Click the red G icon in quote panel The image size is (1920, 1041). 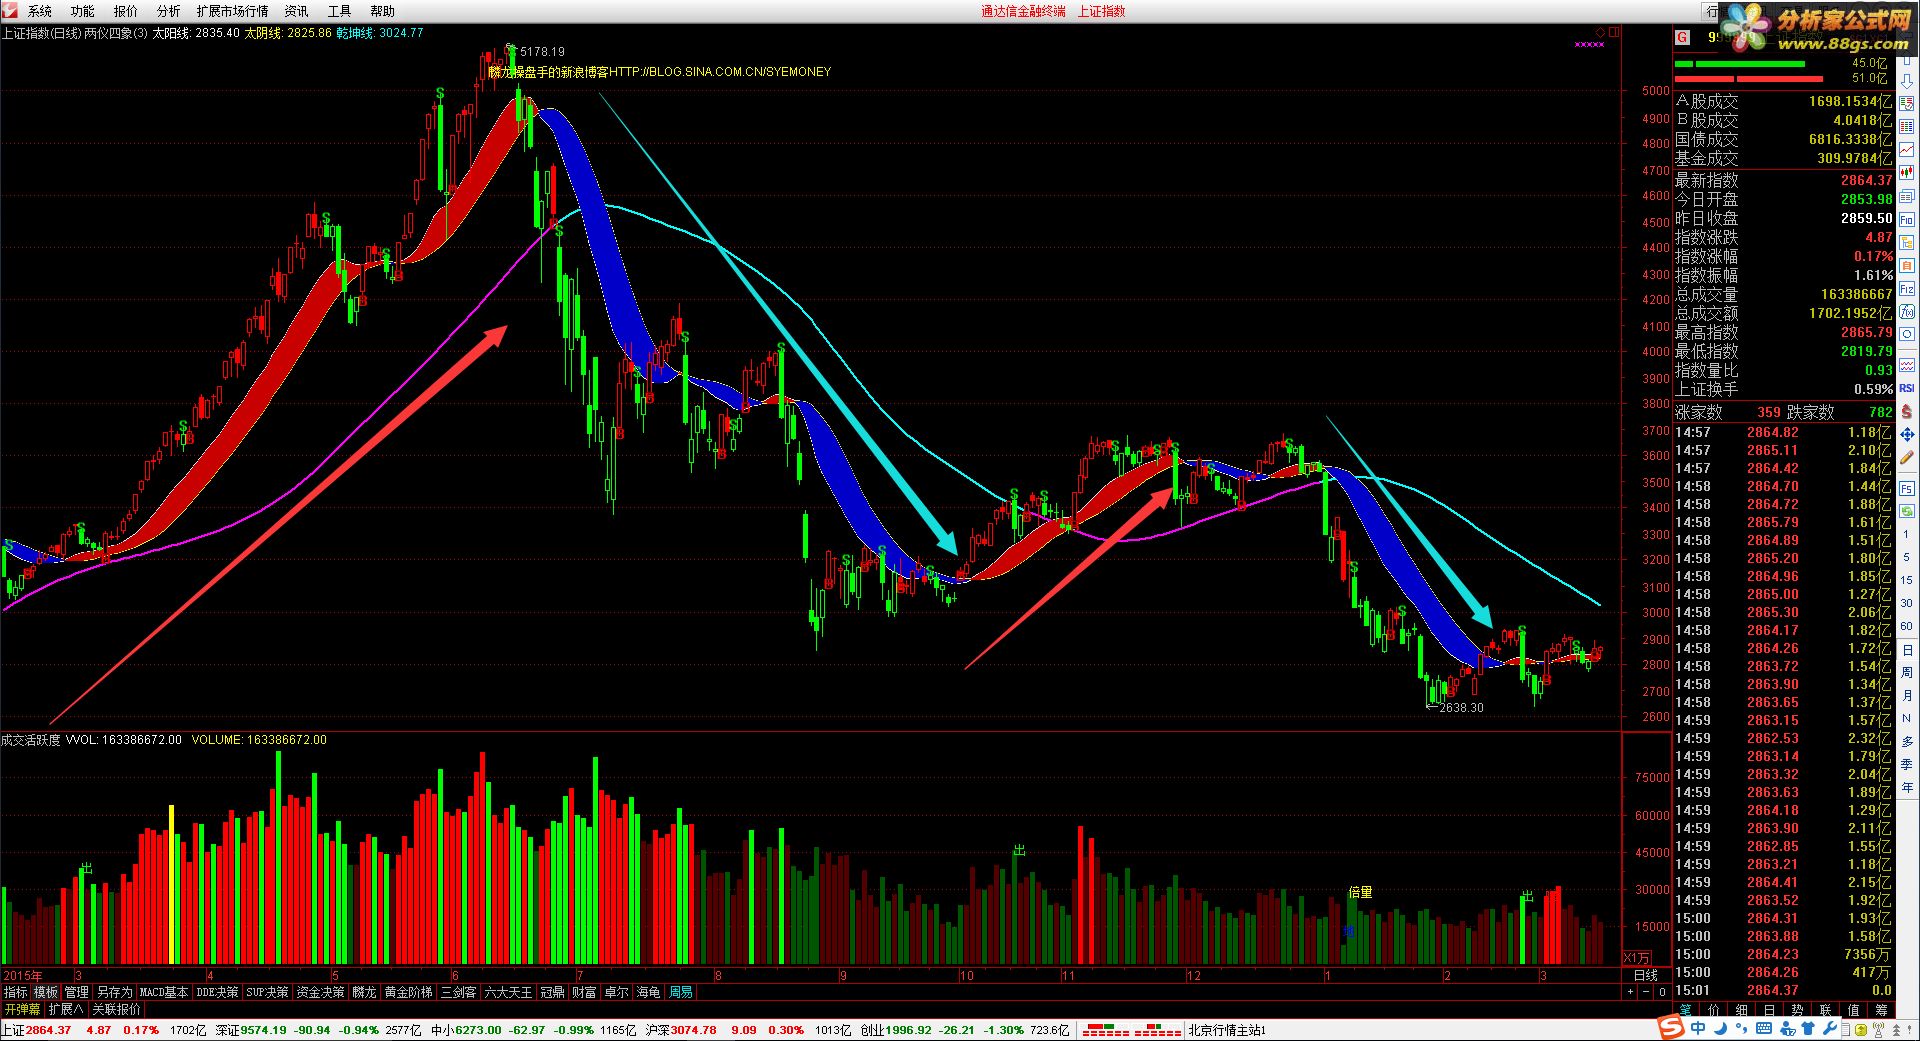point(1683,37)
